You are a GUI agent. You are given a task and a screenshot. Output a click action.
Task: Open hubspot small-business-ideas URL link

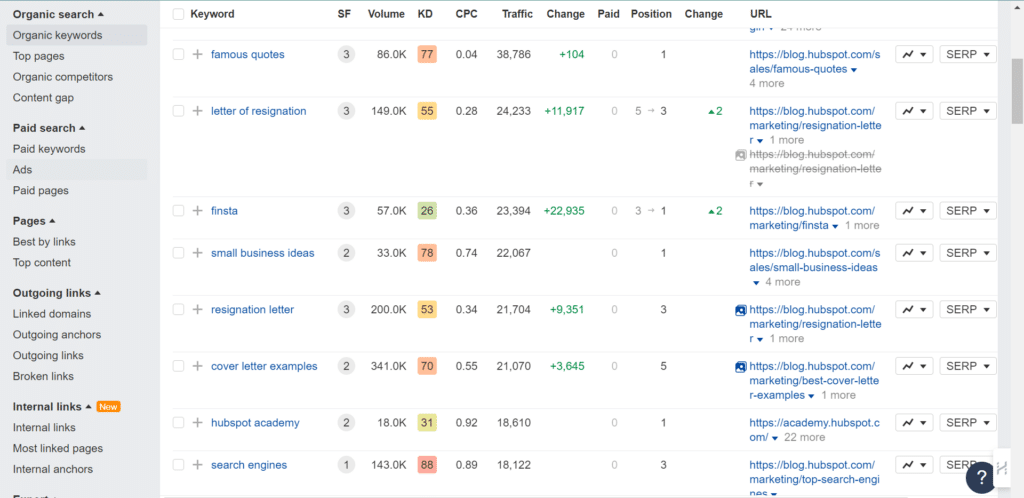[814, 260]
